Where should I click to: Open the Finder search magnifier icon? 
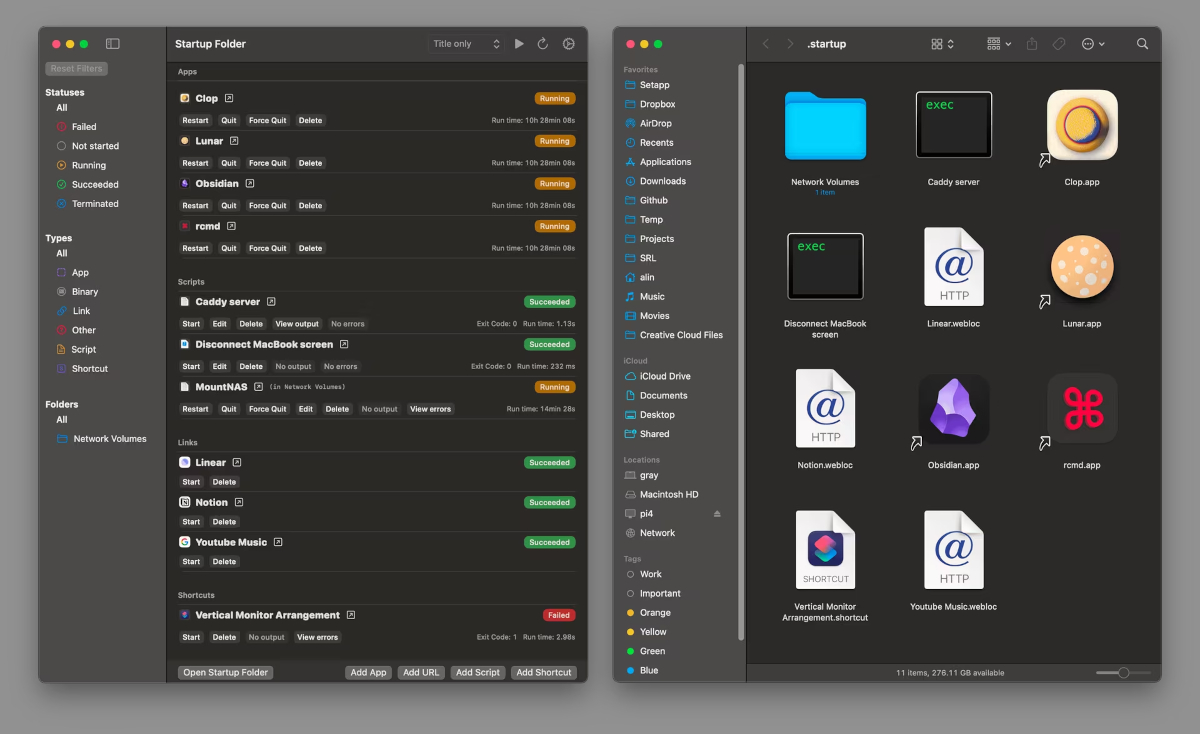[1142, 44]
